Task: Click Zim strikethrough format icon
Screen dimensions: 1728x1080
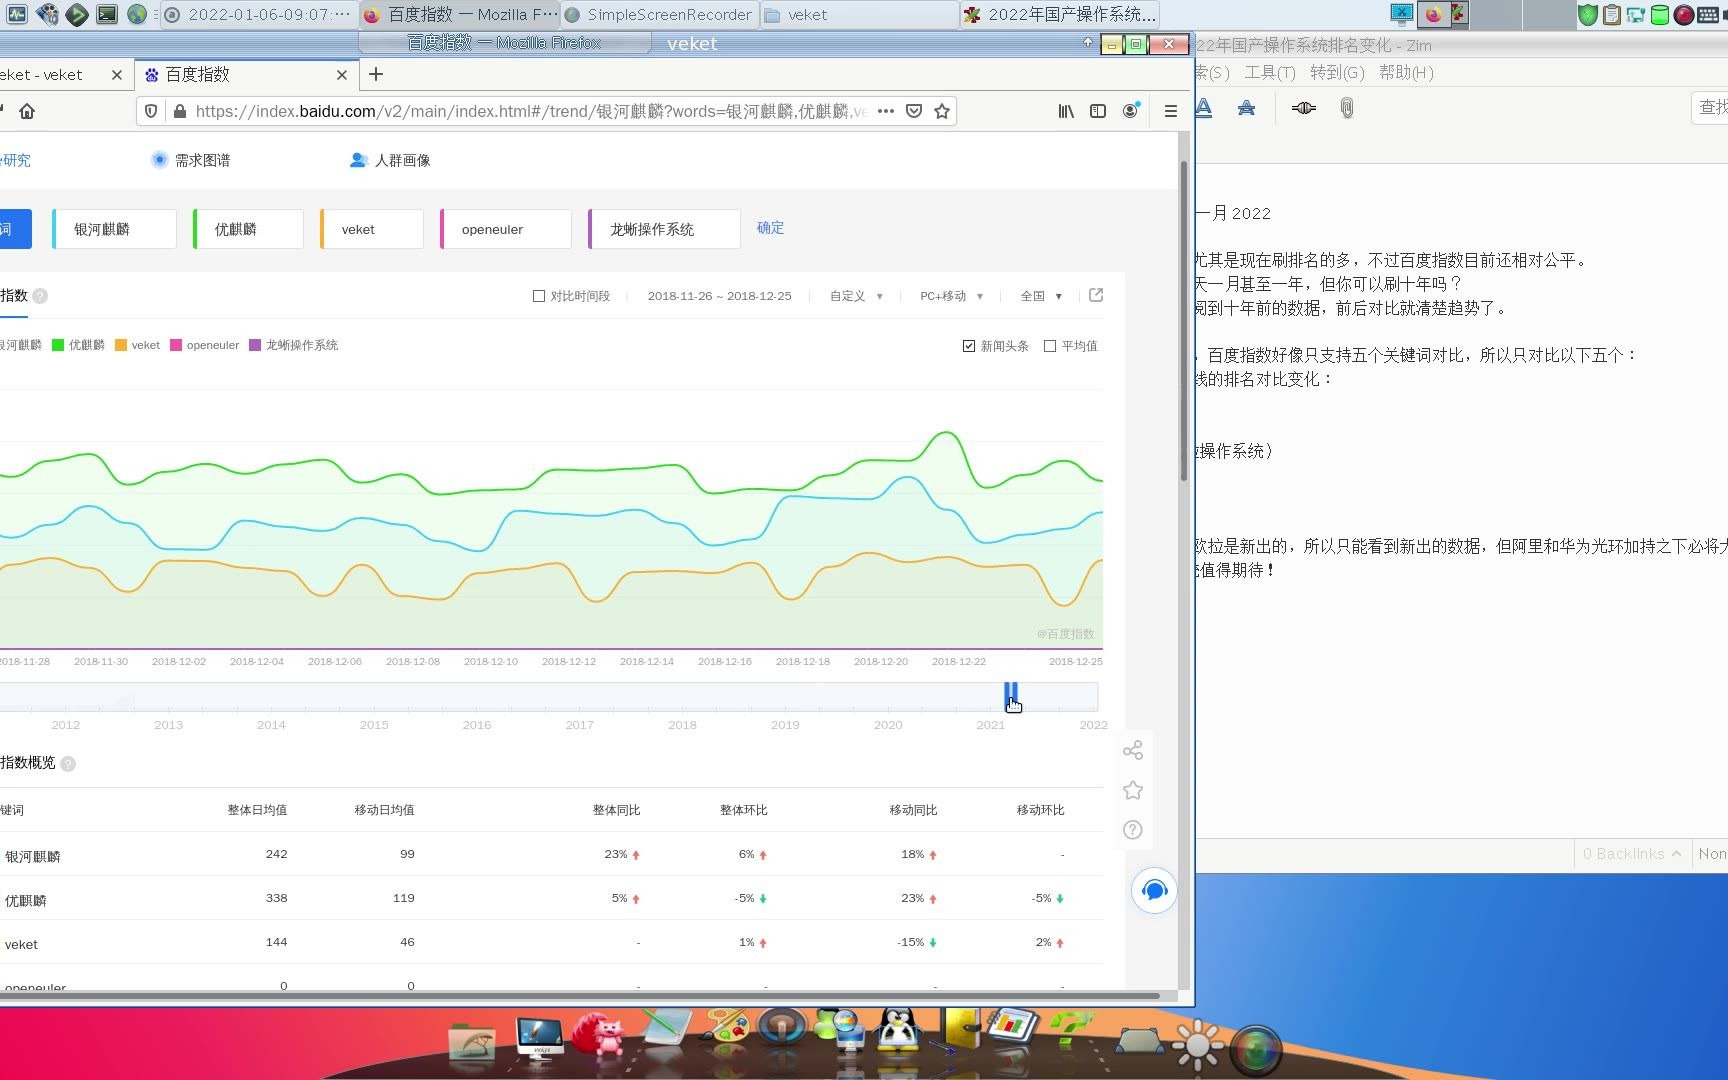Action: 1246,108
